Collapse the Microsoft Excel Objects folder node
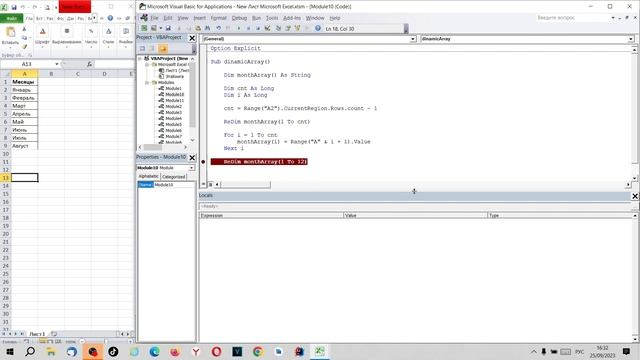The width and height of the screenshot is (640, 360). click(x=147, y=64)
